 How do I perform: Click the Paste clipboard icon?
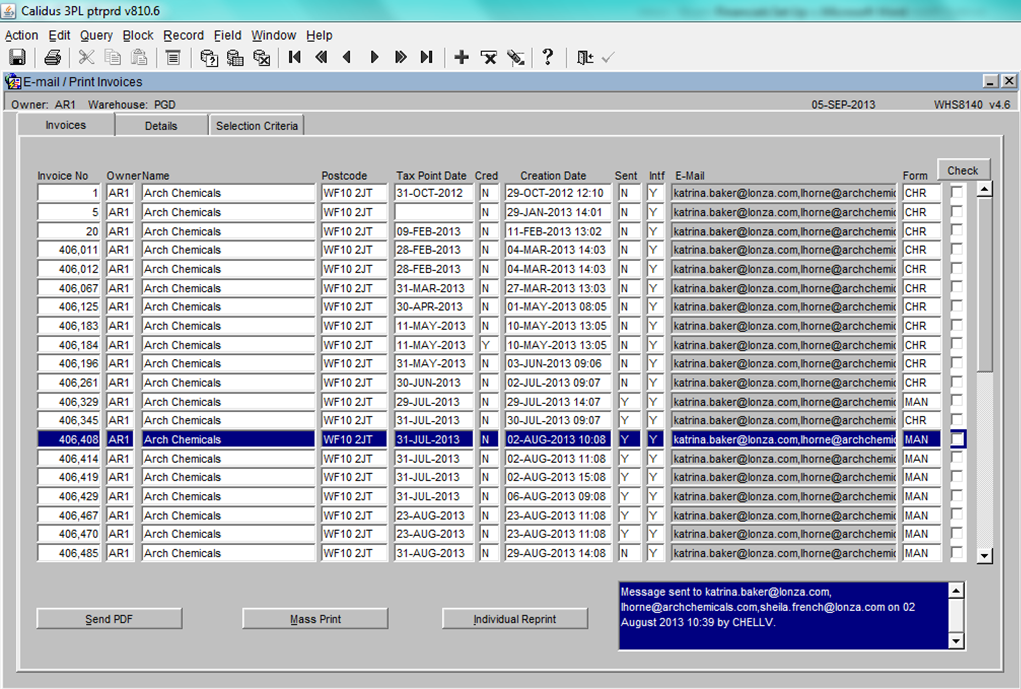(x=139, y=57)
